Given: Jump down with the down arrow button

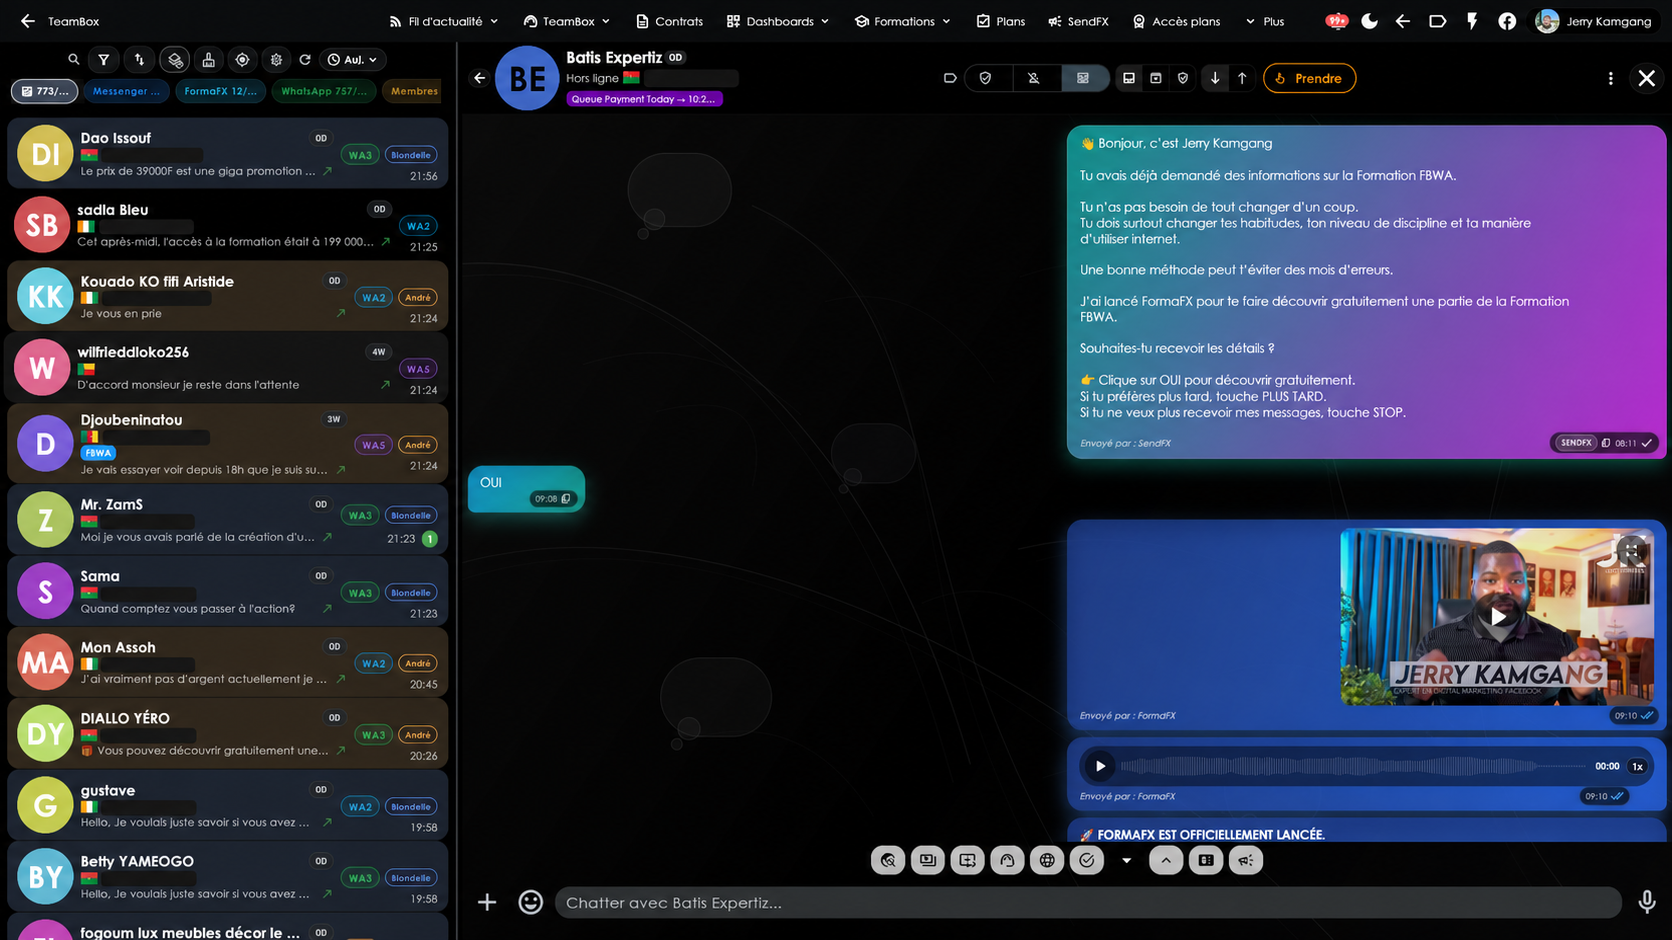Looking at the screenshot, I should (x=1215, y=78).
